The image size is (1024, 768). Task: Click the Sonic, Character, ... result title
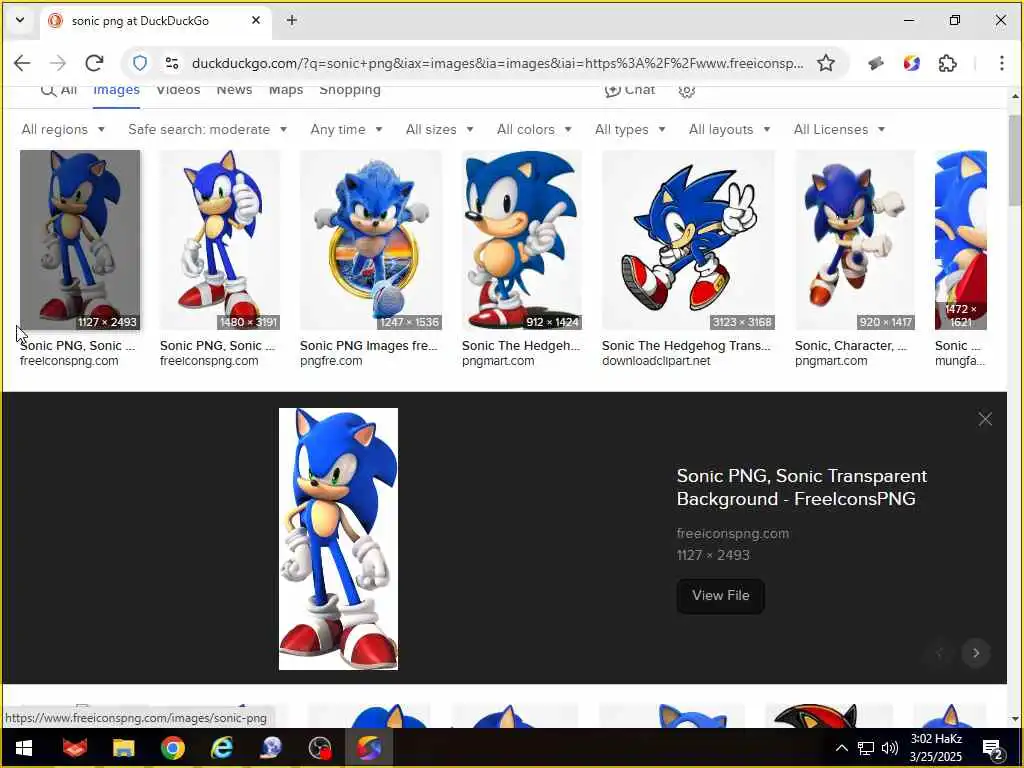pyautogui.click(x=851, y=345)
